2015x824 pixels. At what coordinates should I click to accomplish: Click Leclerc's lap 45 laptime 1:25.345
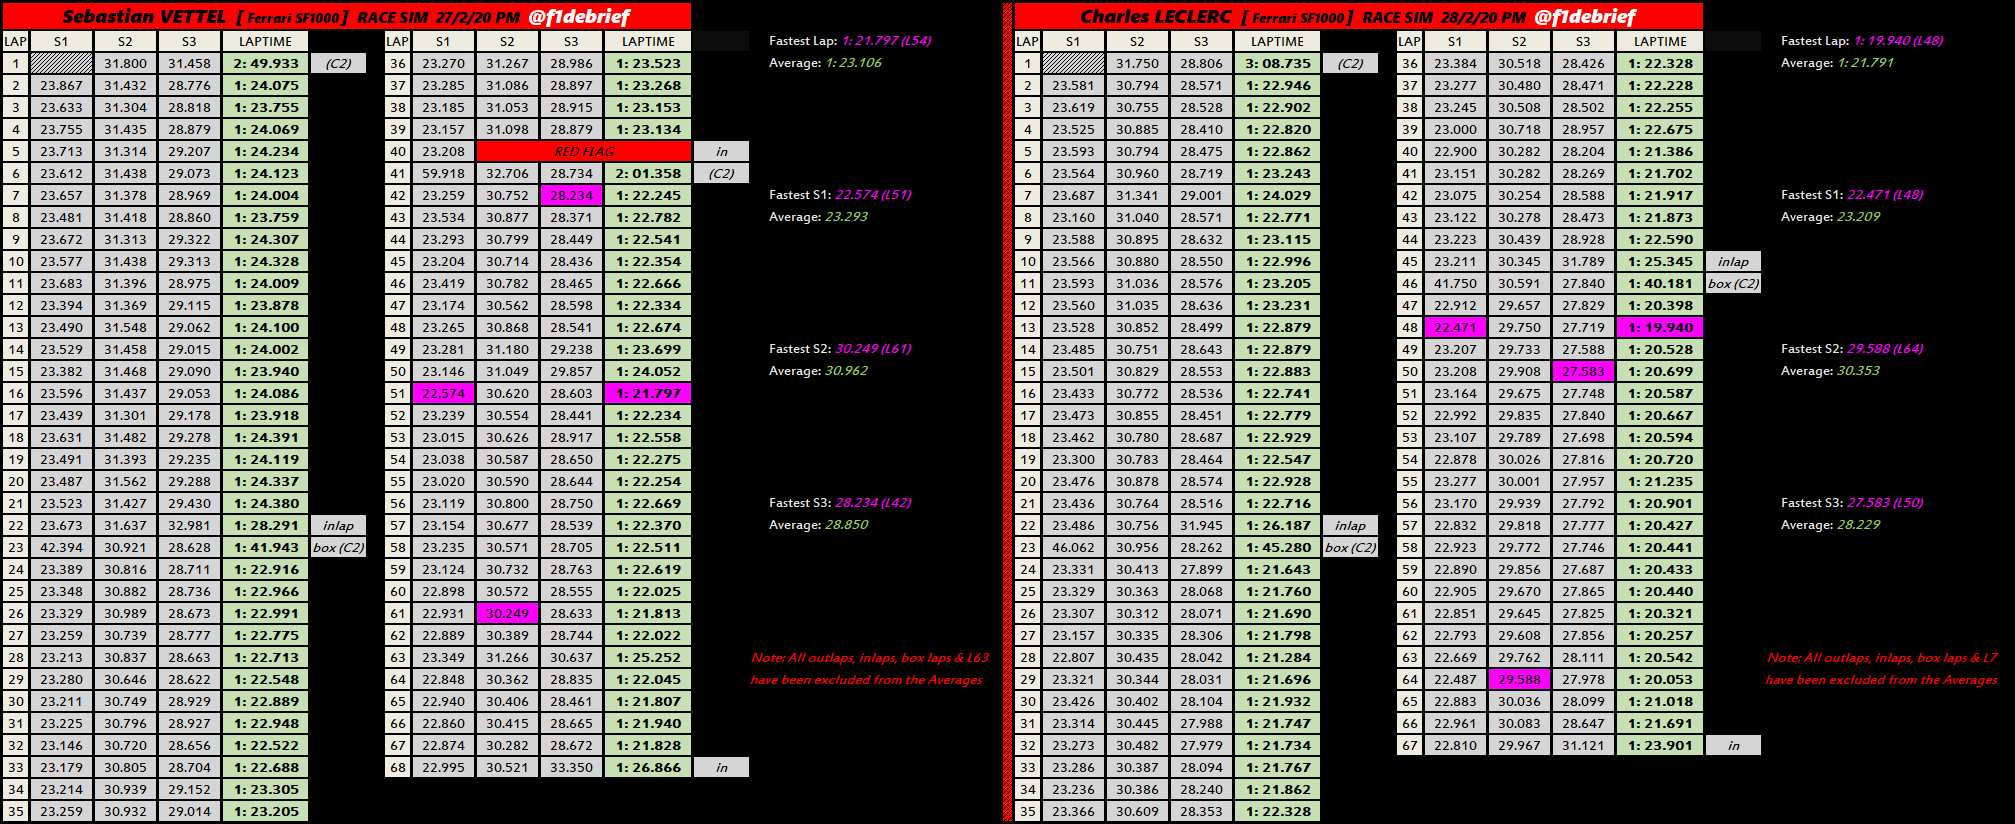(x=1660, y=261)
